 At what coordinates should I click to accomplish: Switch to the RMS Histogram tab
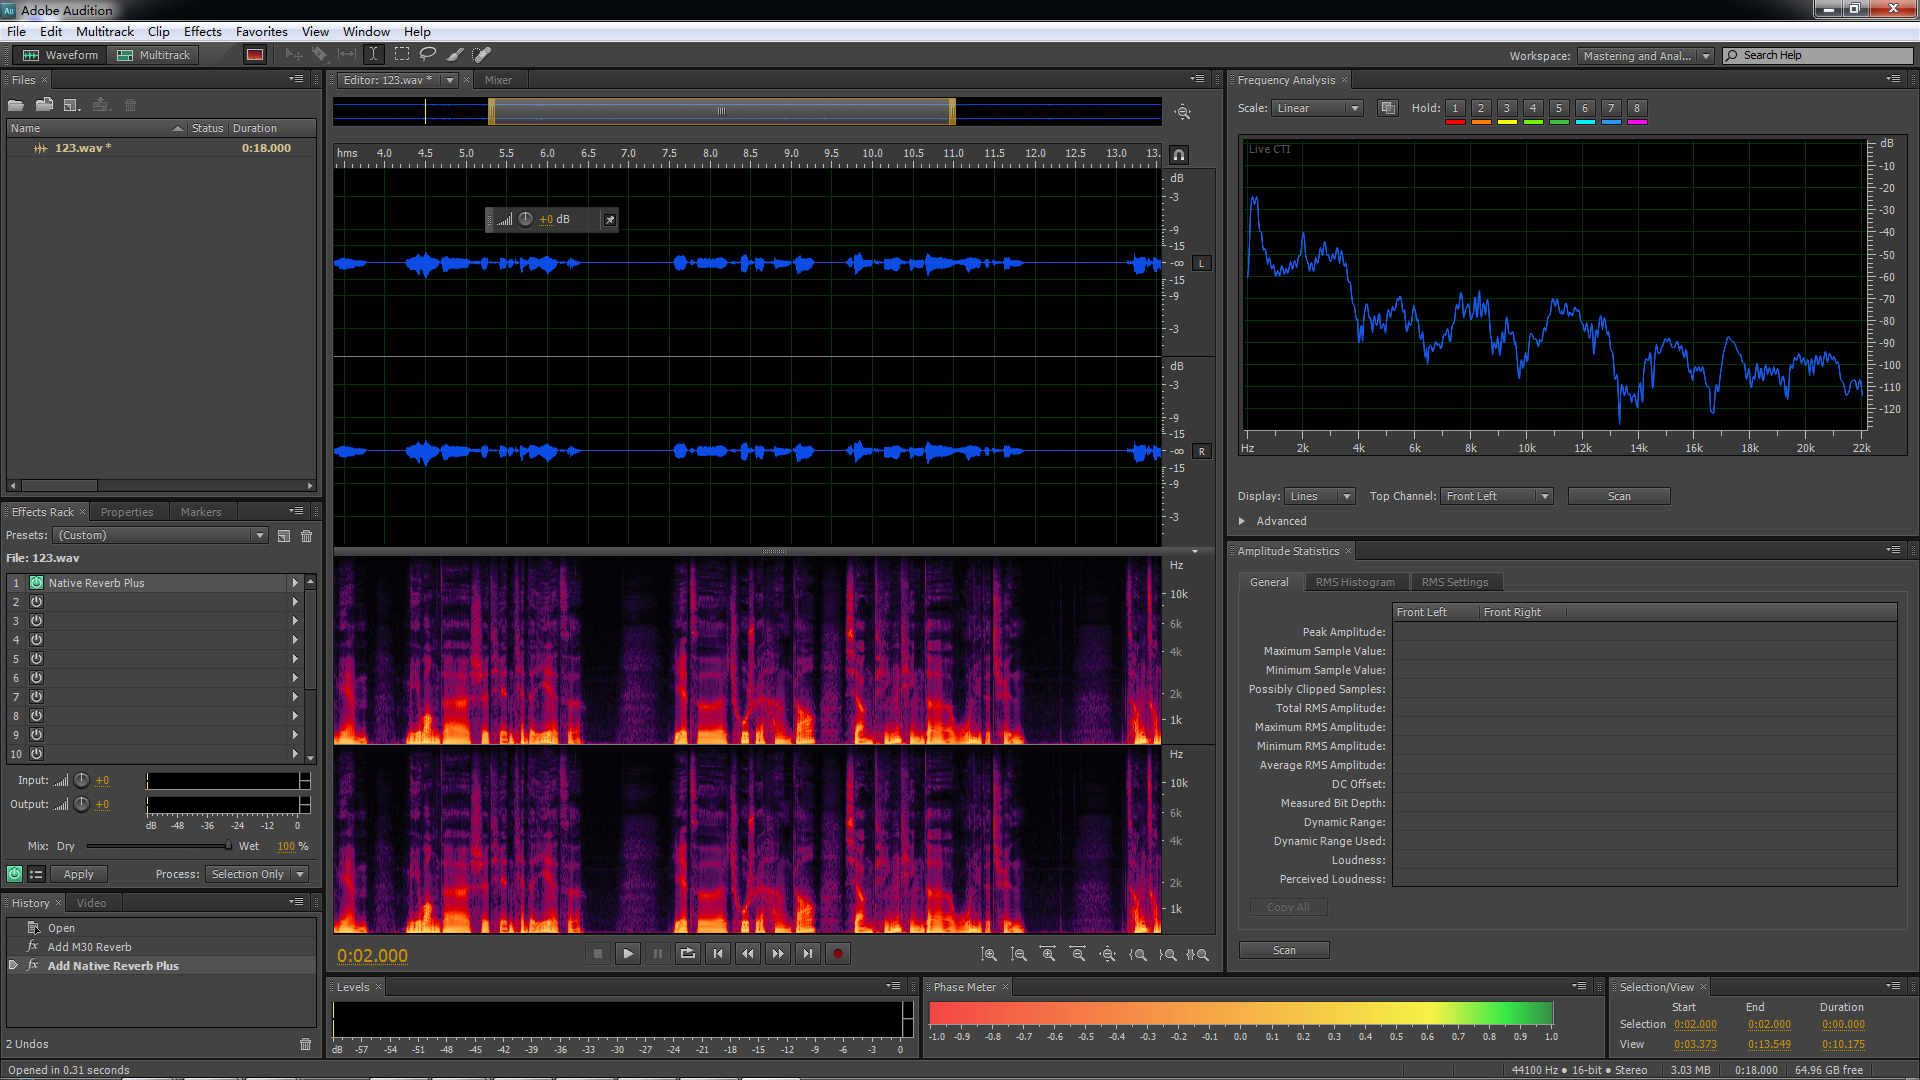pyautogui.click(x=1354, y=582)
